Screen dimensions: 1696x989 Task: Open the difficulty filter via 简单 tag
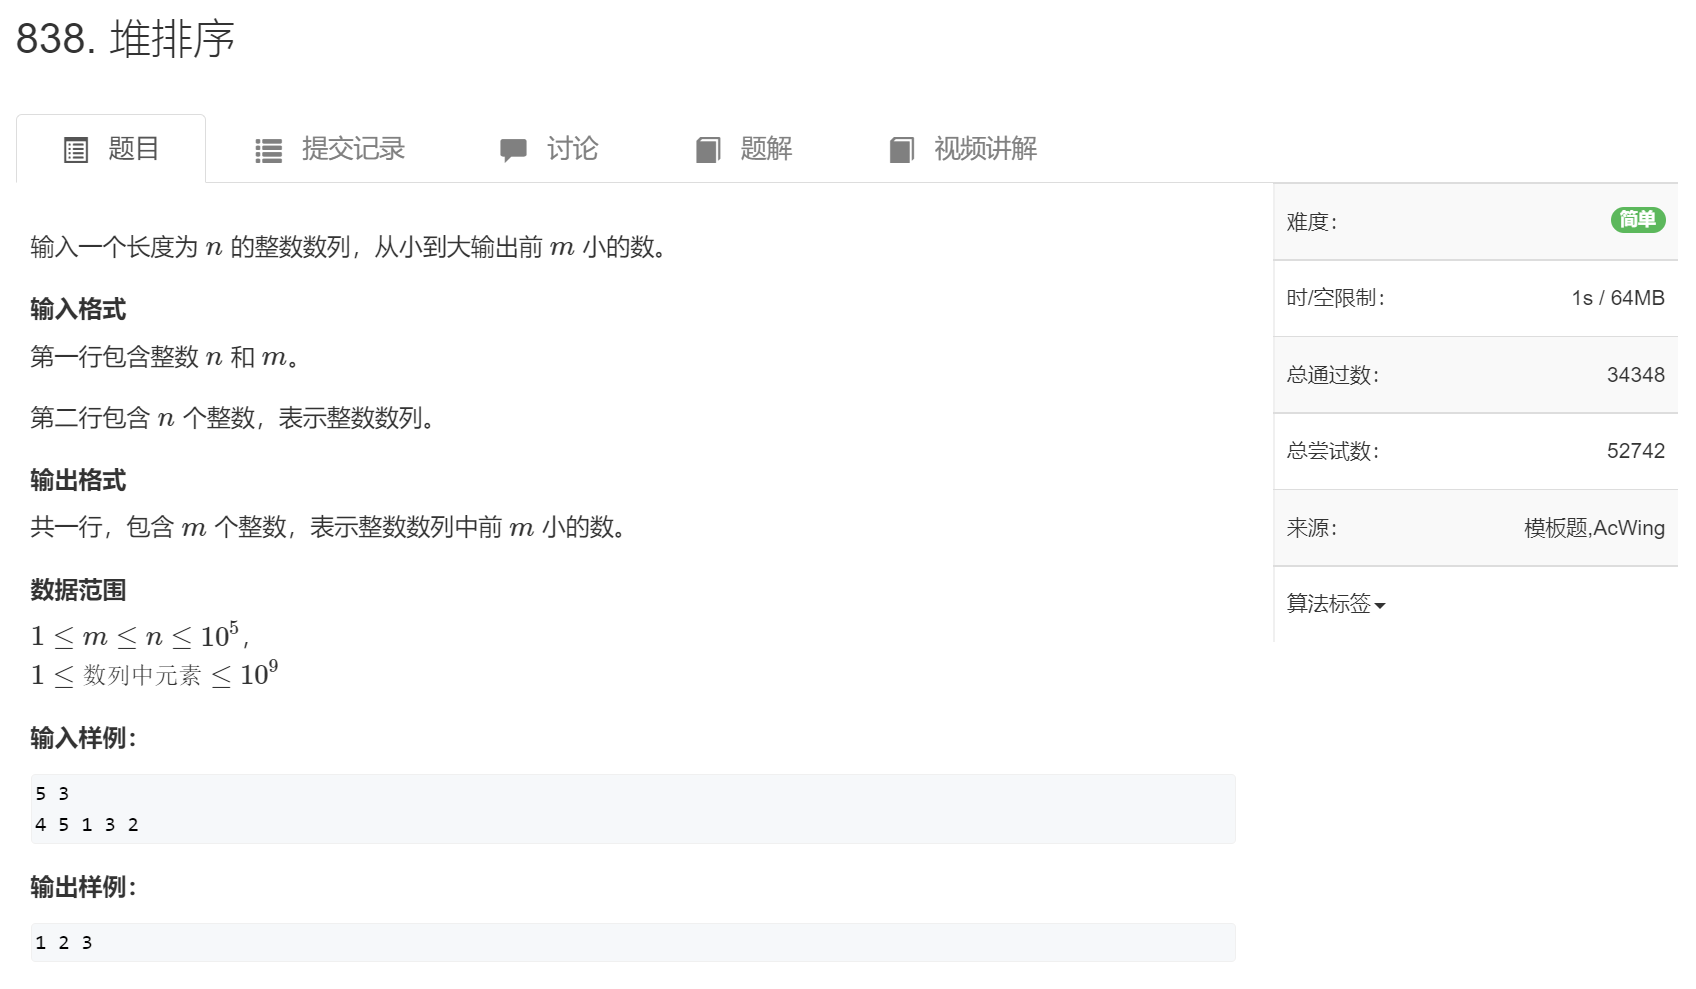[x=1638, y=221]
